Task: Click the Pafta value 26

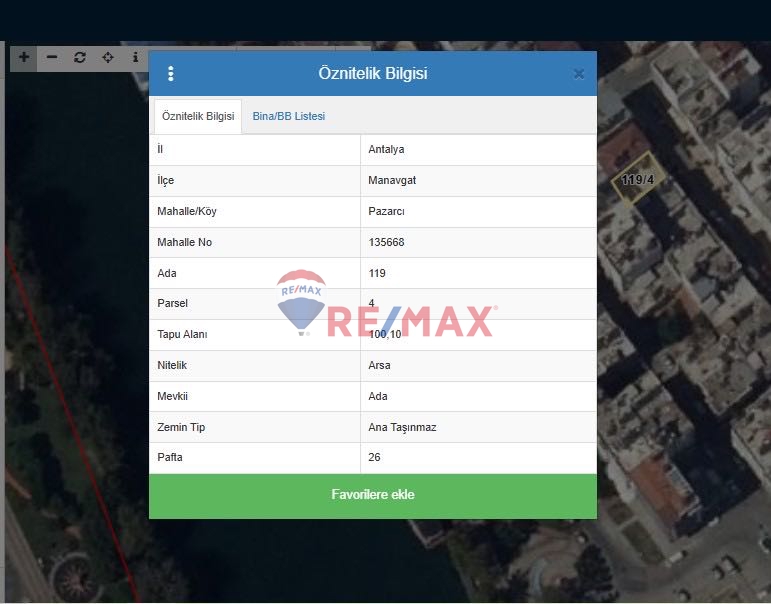Action: coord(375,458)
